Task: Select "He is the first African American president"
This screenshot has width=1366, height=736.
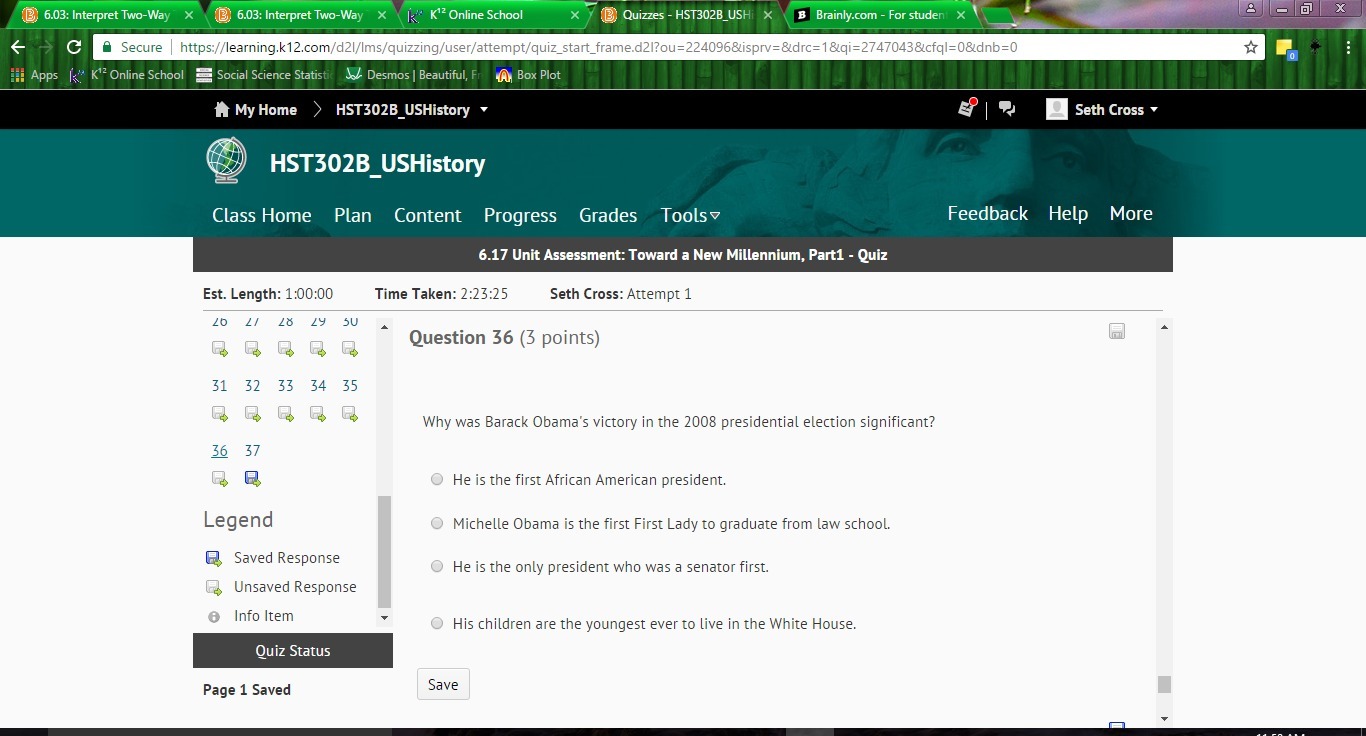Action: (437, 480)
